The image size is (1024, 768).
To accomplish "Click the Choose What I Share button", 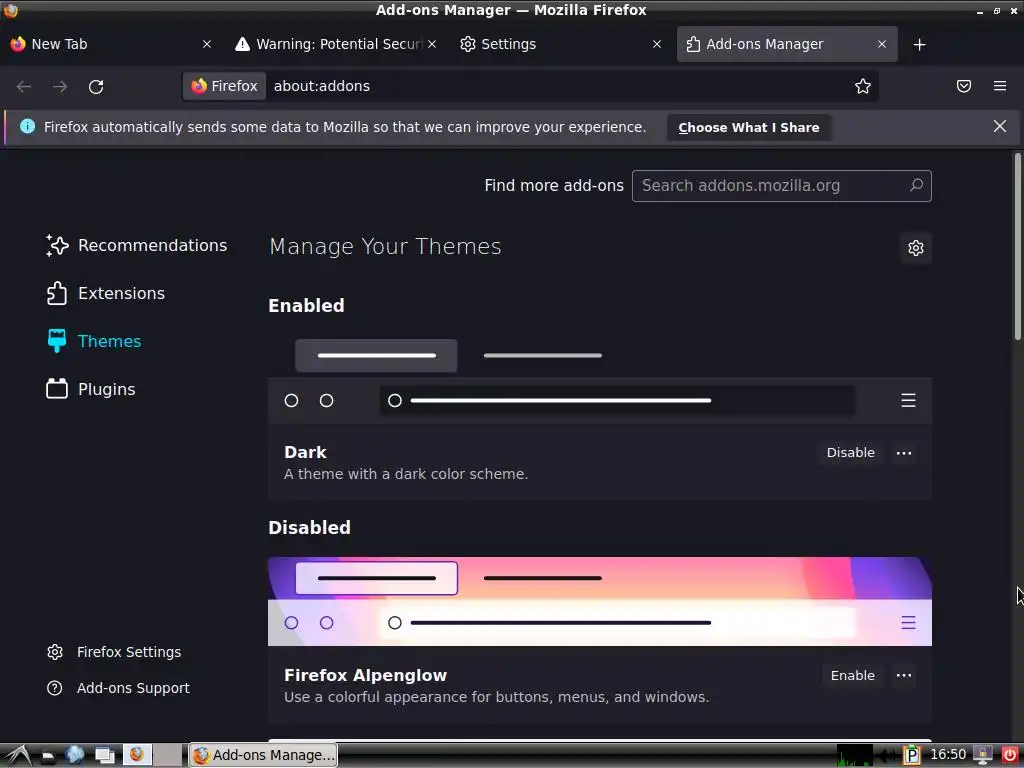I will pos(748,127).
